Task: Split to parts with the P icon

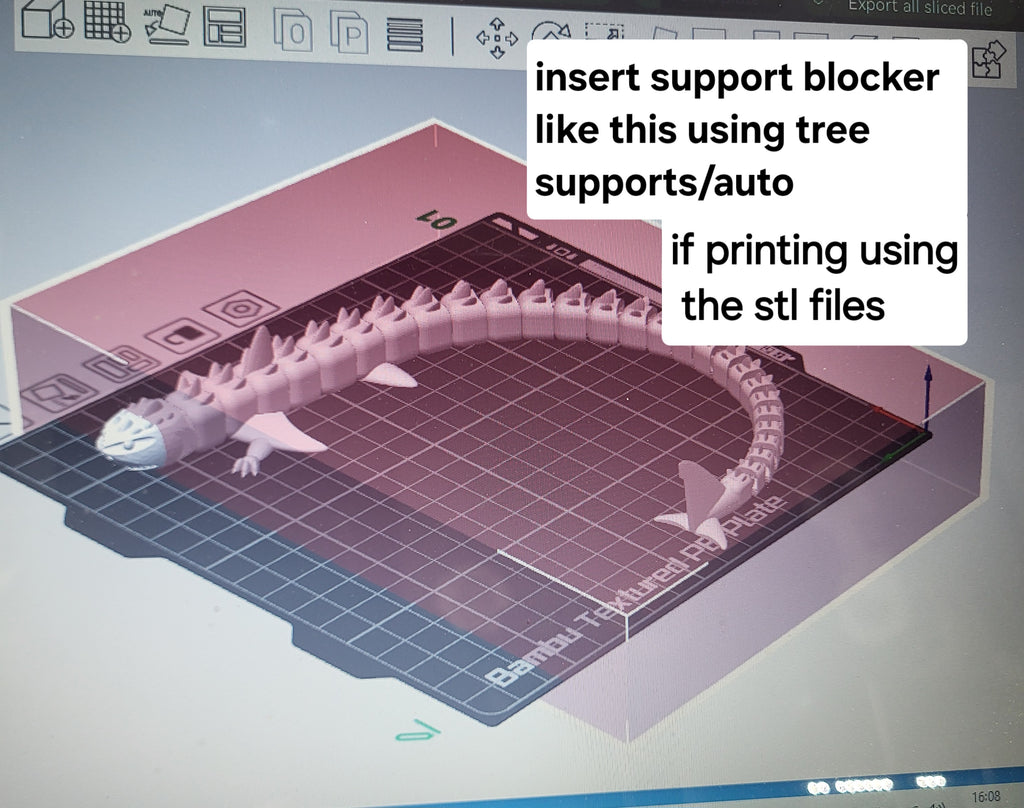Action: coord(349,32)
